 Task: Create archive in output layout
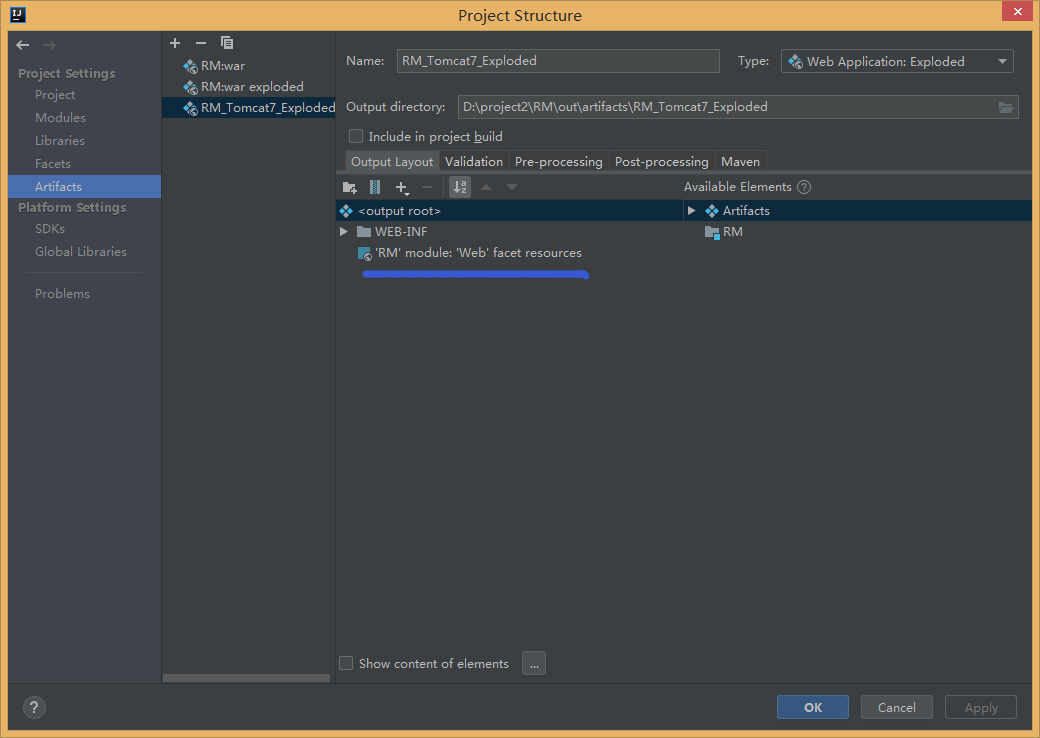click(375, 188)
